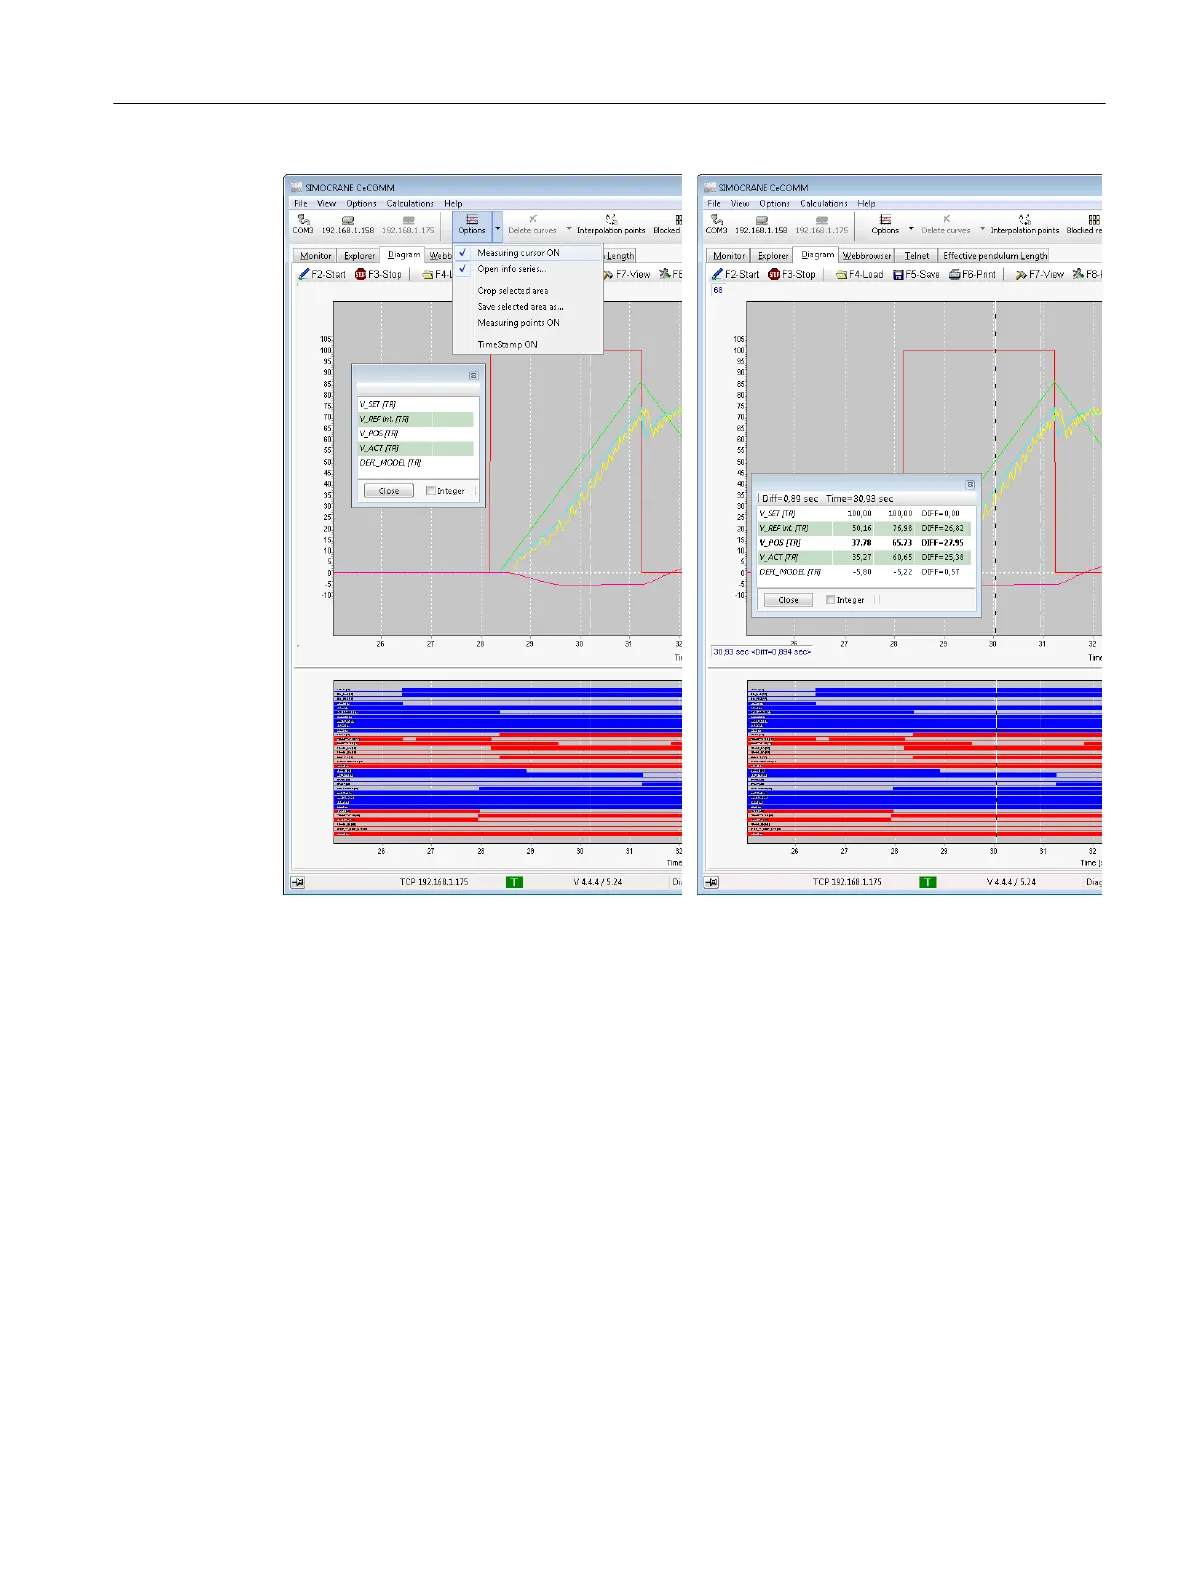Click greyed 192.168.1.175 connection icon in left window
Viewport: 1191px width, 1587px height.
408,219
